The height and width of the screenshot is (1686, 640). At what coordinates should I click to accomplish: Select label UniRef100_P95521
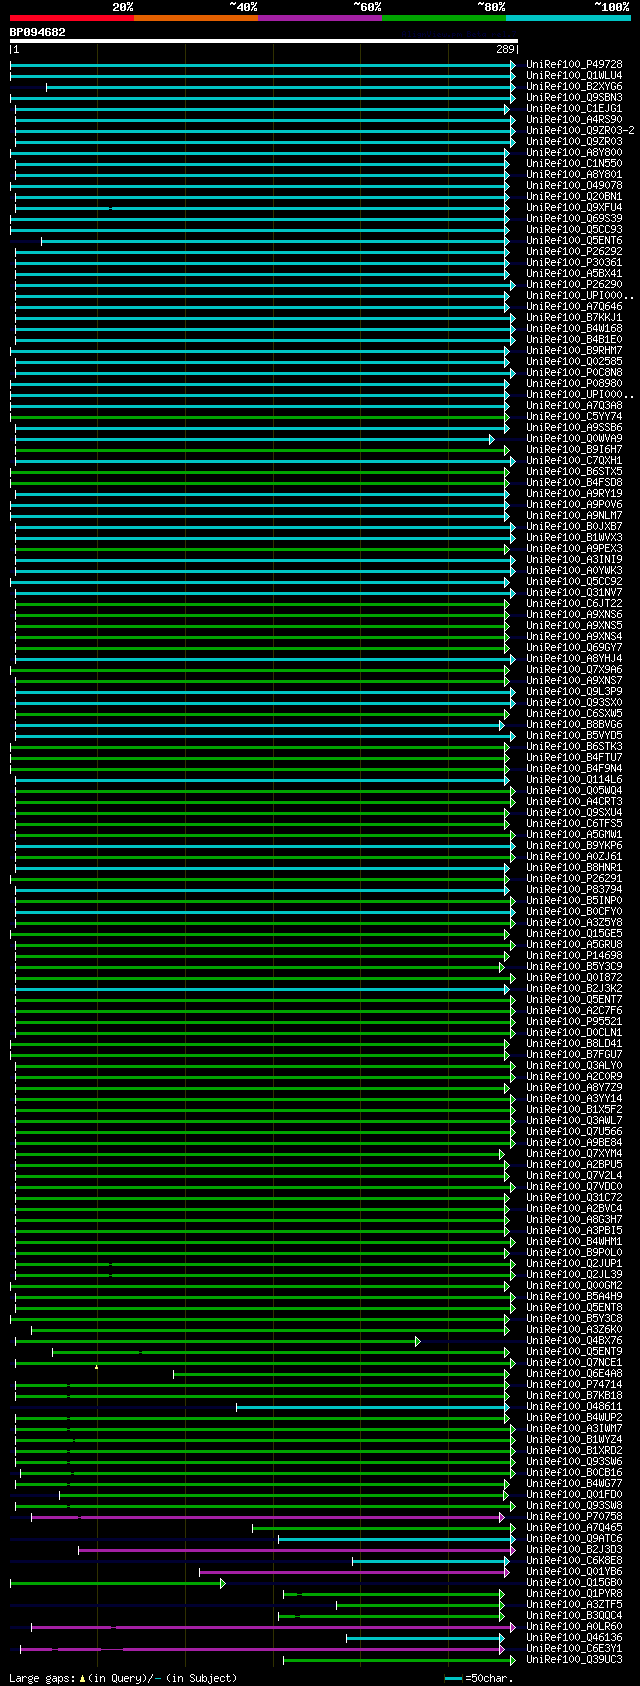point(574,1021)
